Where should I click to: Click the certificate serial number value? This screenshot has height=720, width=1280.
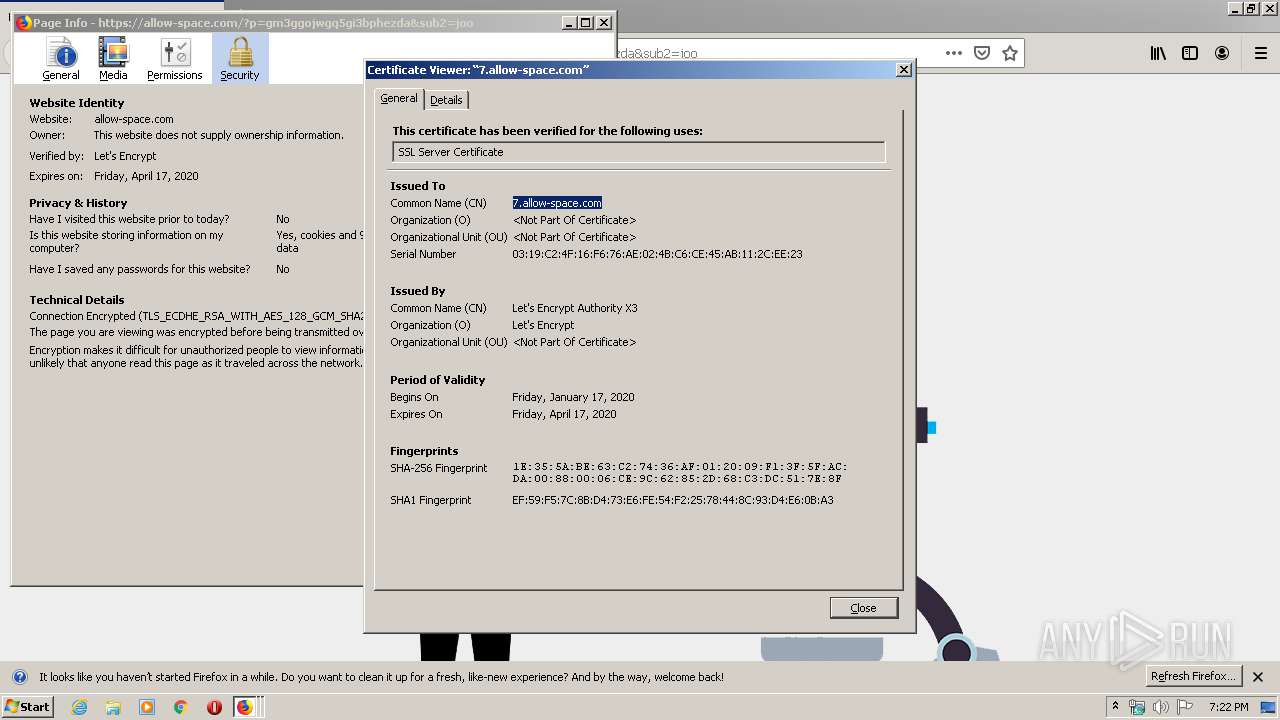tap(657, 254)
